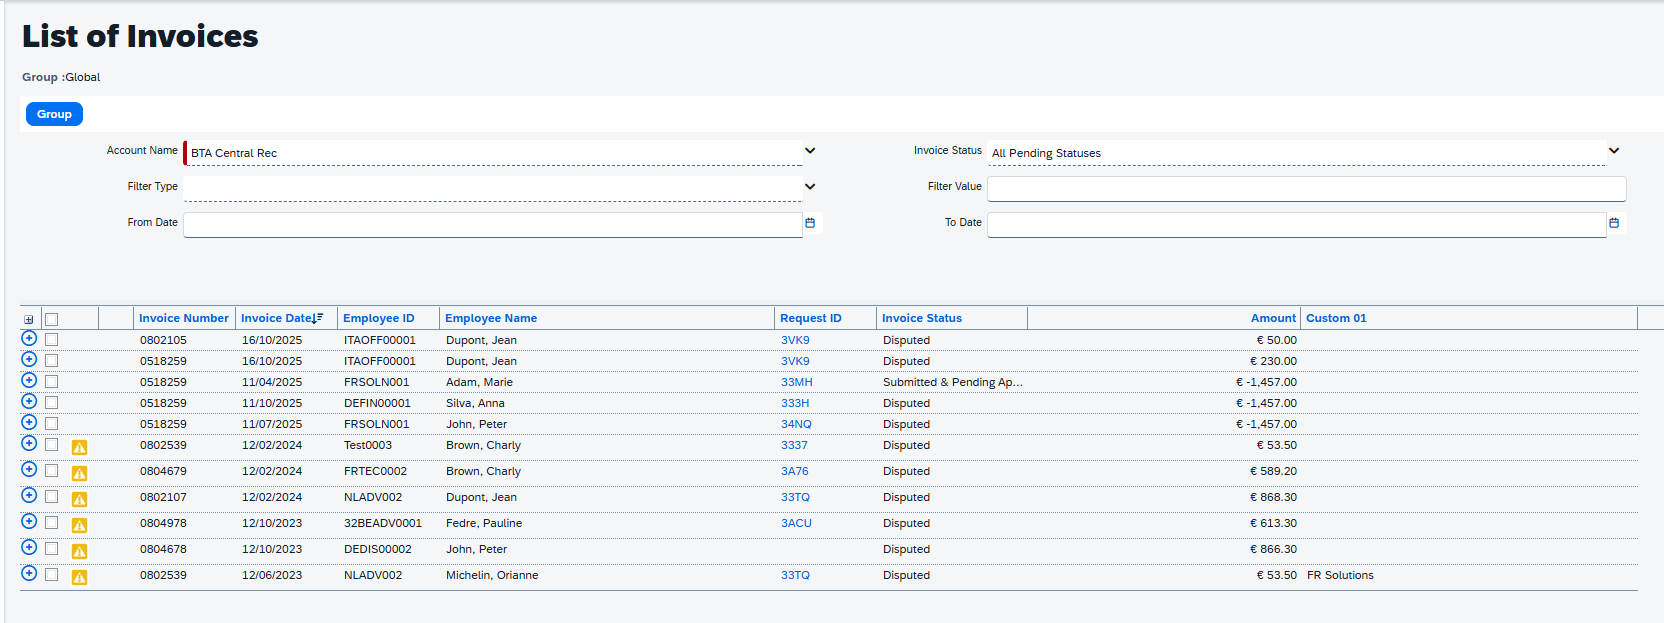Click the plus icon for invoice 0804678
The height and width of the screenshot is (623, 1664).
29,547
